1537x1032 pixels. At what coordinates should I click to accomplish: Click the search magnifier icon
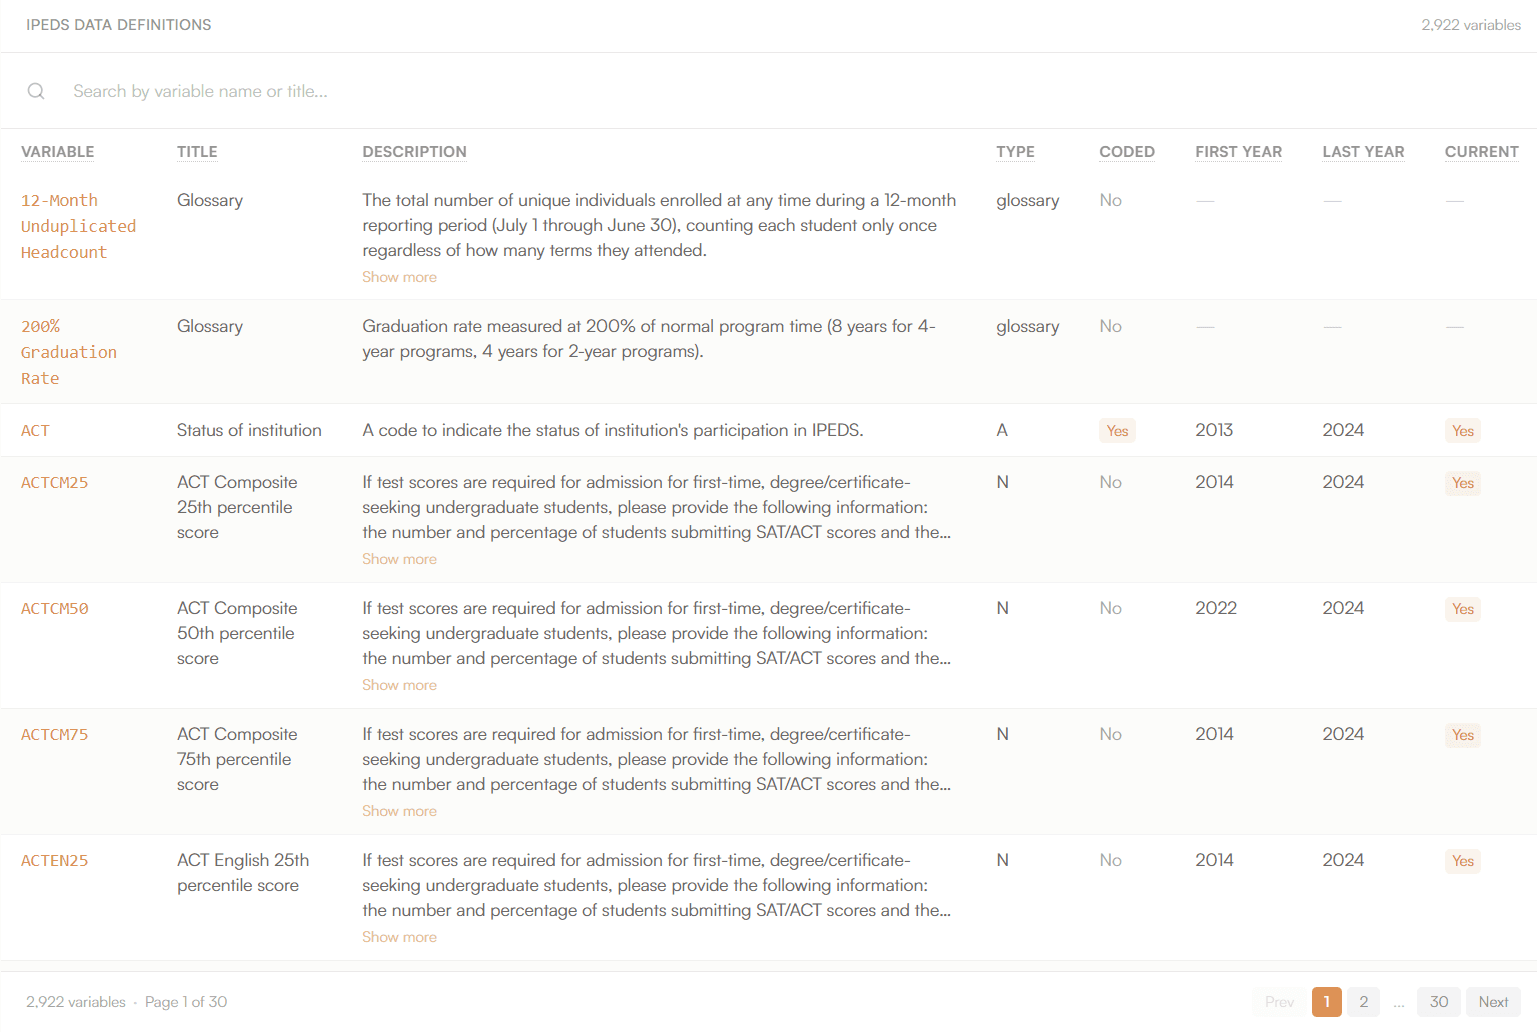coord(36,91)
